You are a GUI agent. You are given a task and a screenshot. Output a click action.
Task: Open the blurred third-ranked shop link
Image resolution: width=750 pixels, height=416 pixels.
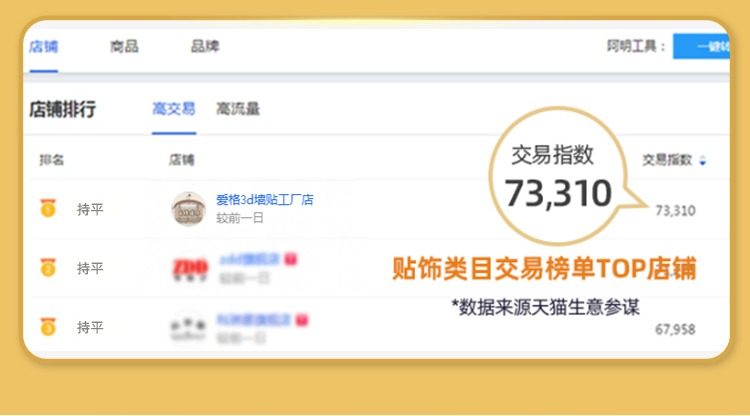click(254, 320)
